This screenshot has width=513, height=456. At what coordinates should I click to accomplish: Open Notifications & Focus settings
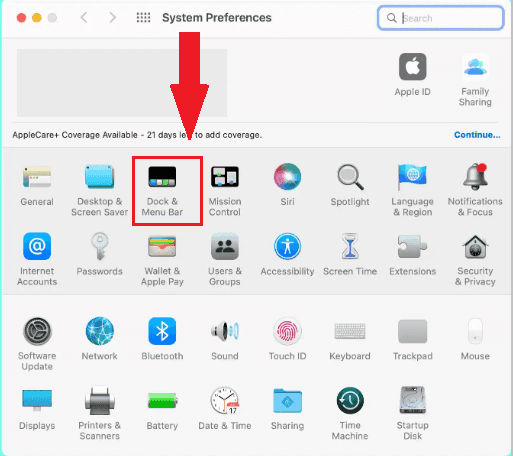click(x=475, y=177)
